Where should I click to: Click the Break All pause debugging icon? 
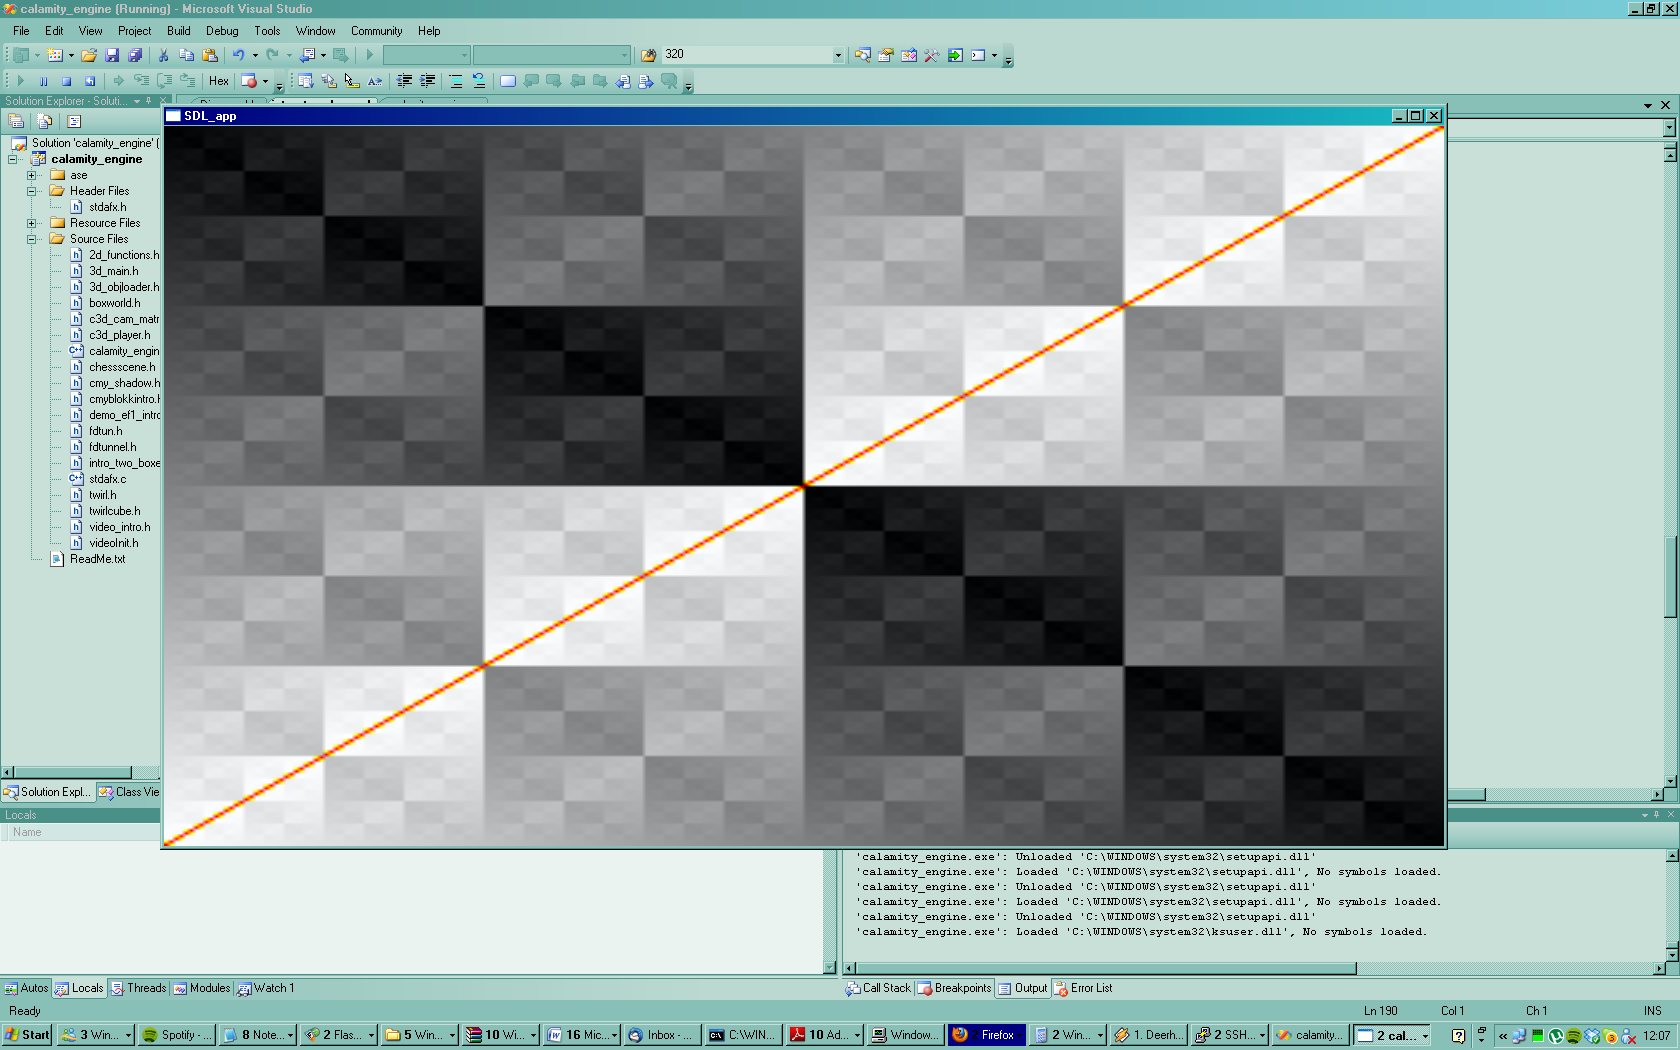43,81
